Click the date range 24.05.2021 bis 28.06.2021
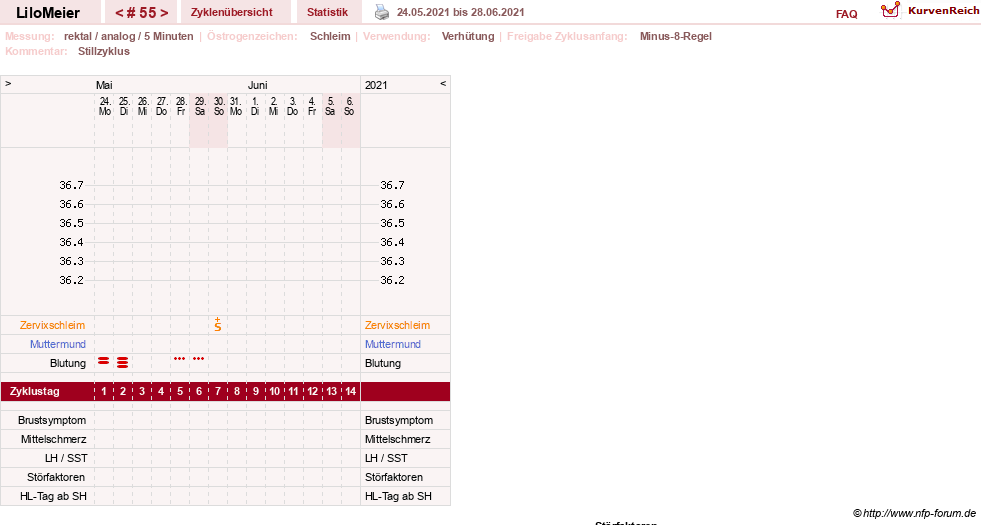 460,13
